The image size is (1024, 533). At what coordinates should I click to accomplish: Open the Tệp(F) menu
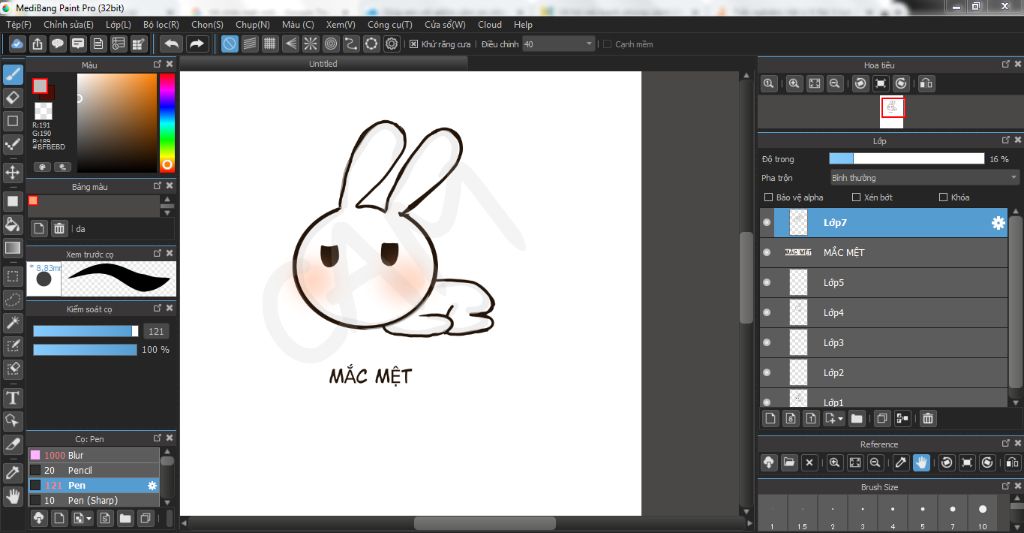18,24
